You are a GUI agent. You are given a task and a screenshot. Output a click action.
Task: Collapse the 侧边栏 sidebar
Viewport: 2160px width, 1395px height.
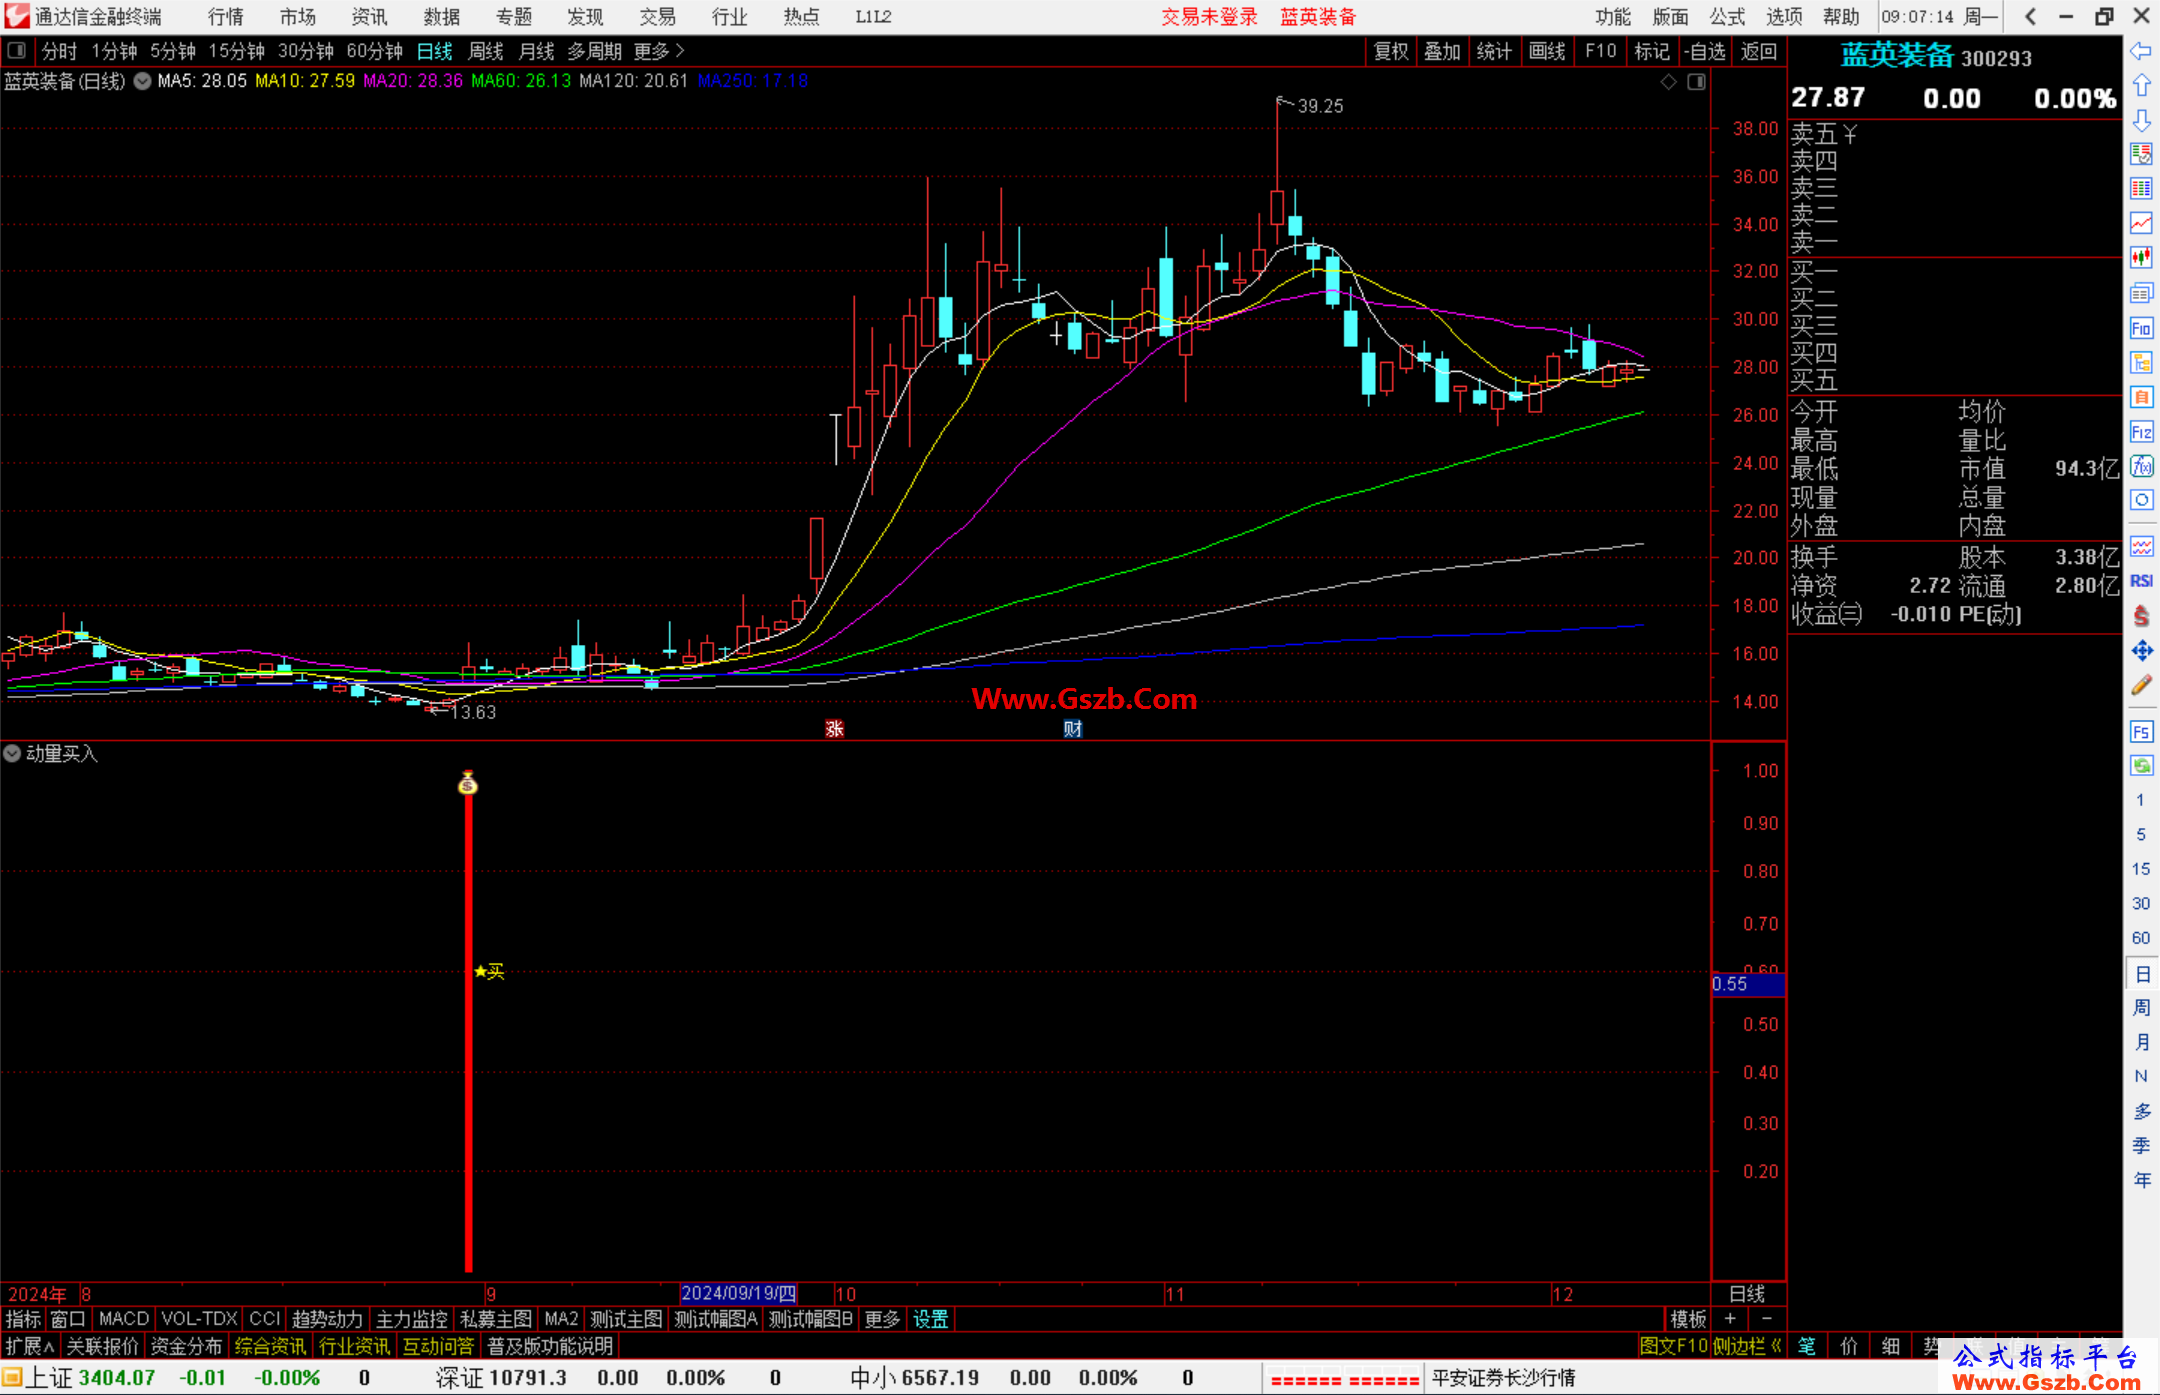[1747, 1346]
